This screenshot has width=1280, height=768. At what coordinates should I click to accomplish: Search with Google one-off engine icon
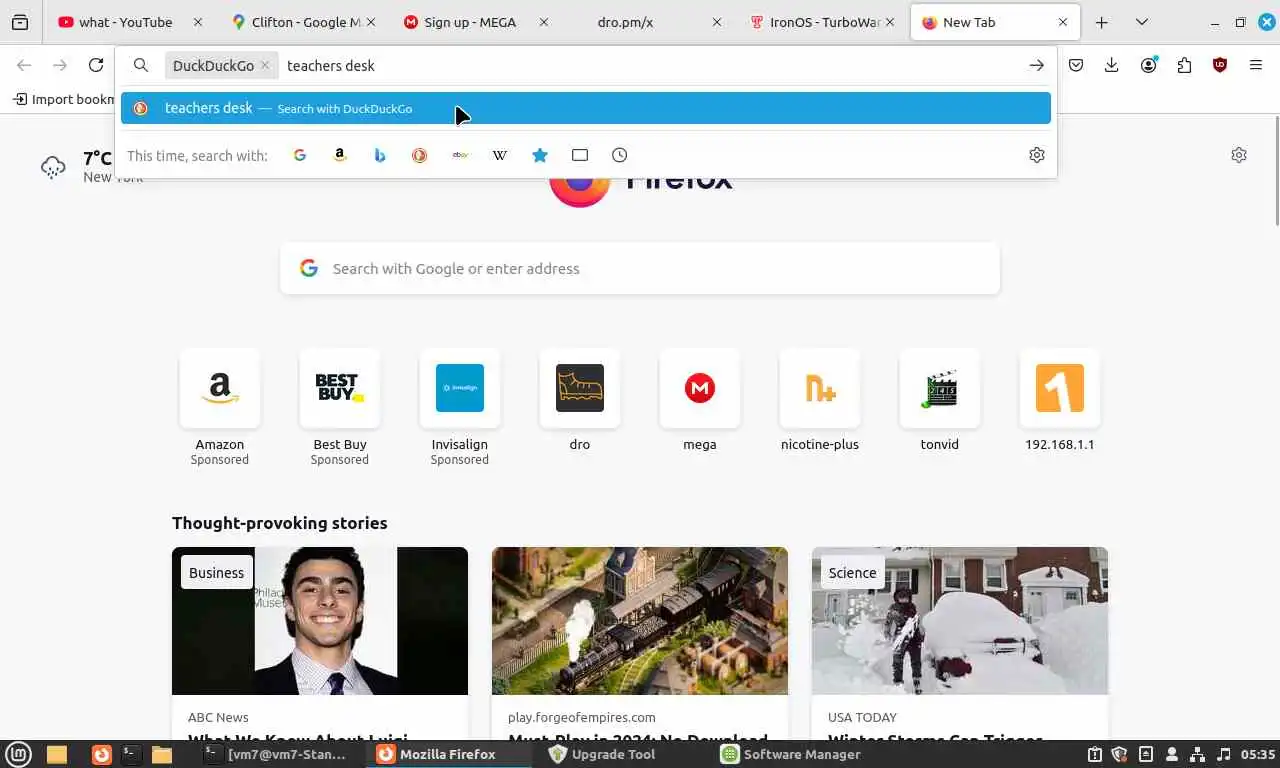pos(300,155)
